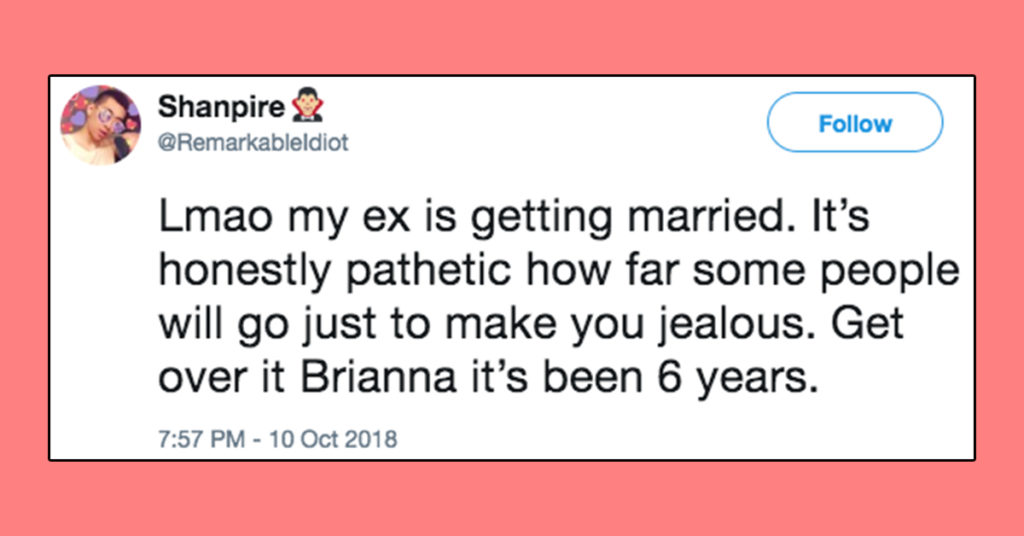Click the 10 Oct 2018 date text
The height and width of the screenshot is (536, 1024).
(x=333, y=439)
